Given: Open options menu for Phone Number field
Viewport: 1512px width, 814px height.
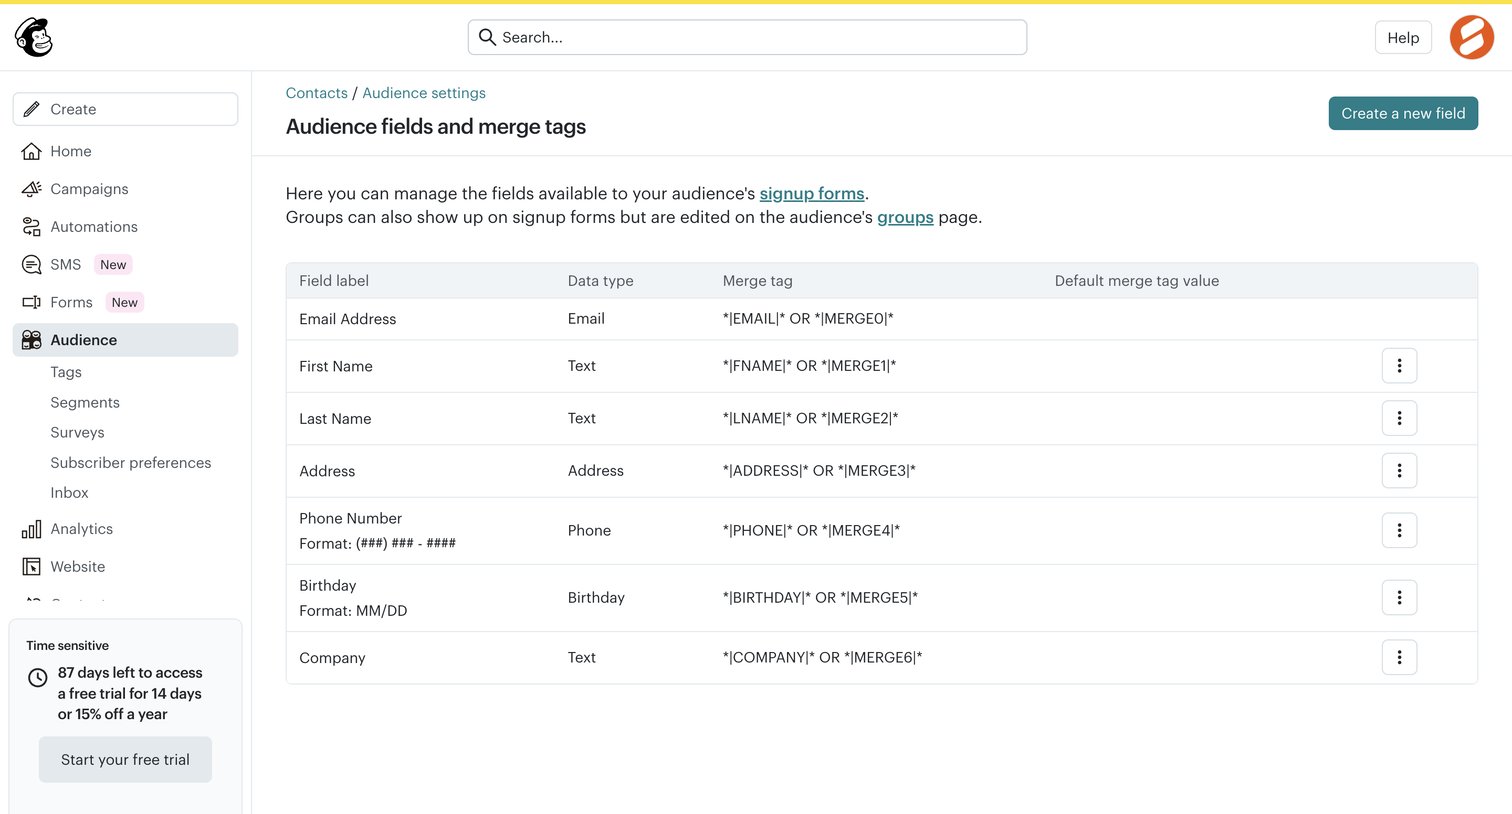Looking at the screenshot, I should (x=1399, y=530).
